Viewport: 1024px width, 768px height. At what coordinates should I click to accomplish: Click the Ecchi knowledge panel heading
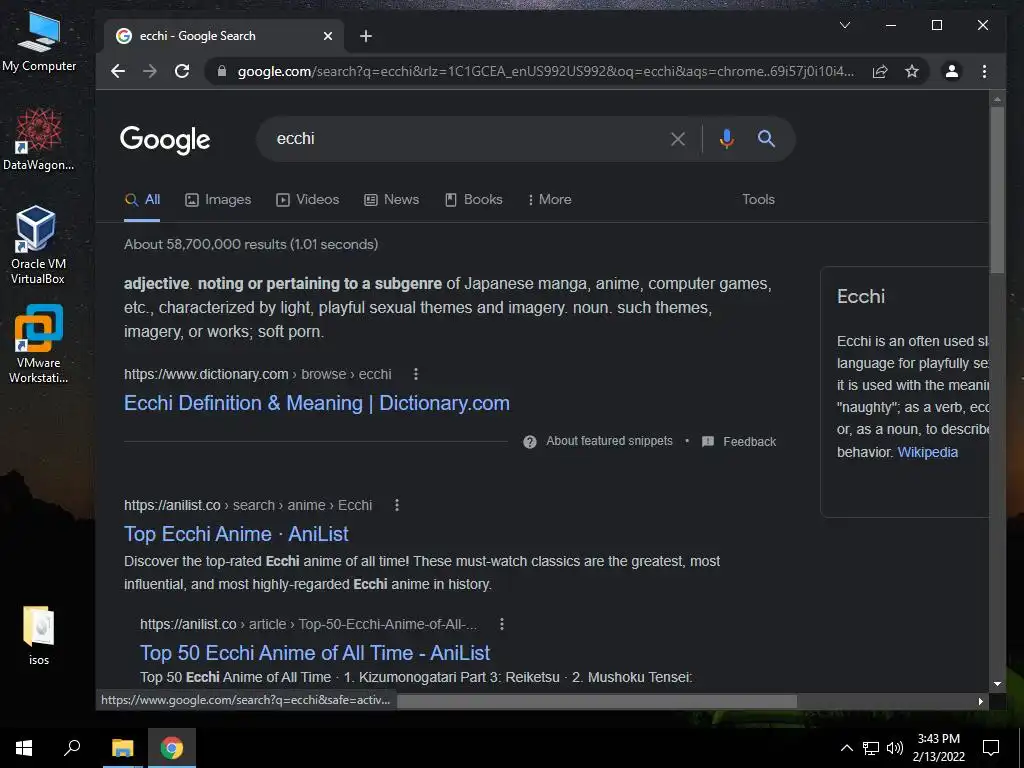861,296
